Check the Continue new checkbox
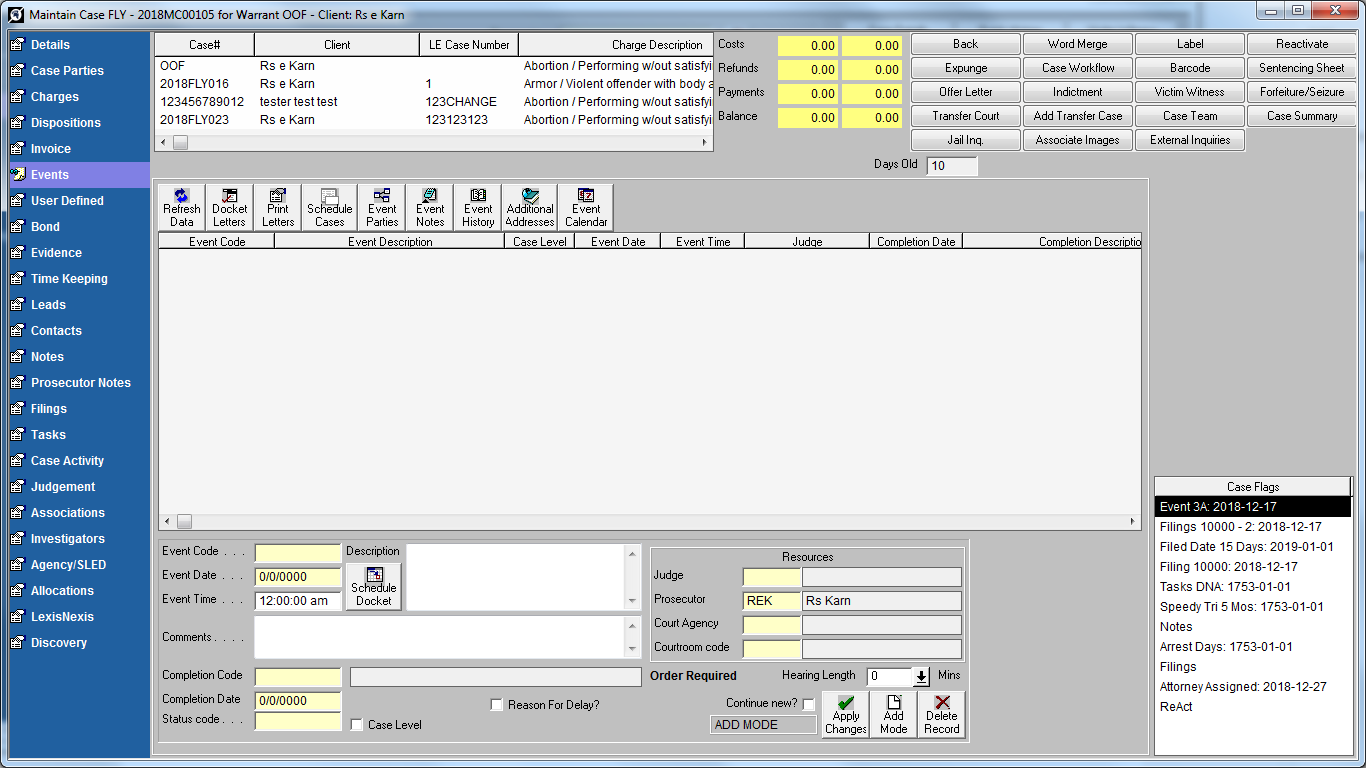This screenshot has height=768, width=1366. coord(809,704)
